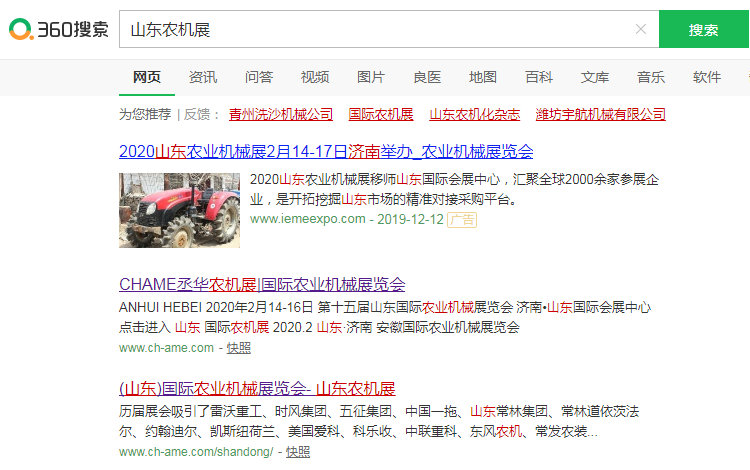Open result 2020山东农业机械展2月14-17日济南举办
Image resolution: width=750 pixels, height=470 pixels.
pos(326,152)
